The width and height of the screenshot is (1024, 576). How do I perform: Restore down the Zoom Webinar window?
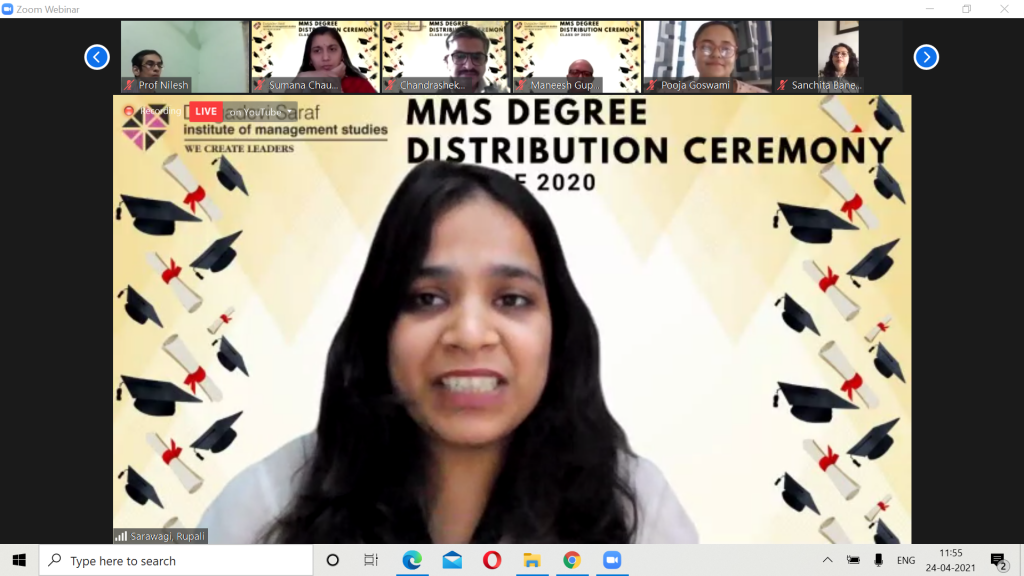click(x=967, y=9)
